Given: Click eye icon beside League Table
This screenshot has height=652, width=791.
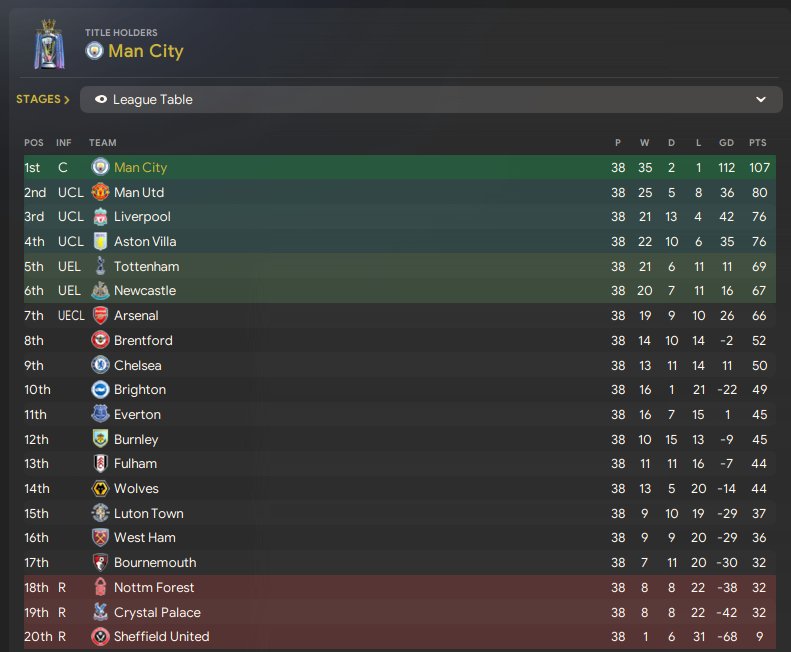Looking at the screenshot, I should [x=101, y=100].
